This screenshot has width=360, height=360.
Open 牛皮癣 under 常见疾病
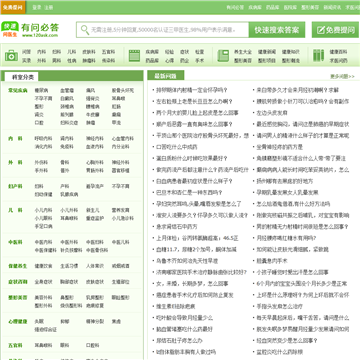click(x=93, y=114)
